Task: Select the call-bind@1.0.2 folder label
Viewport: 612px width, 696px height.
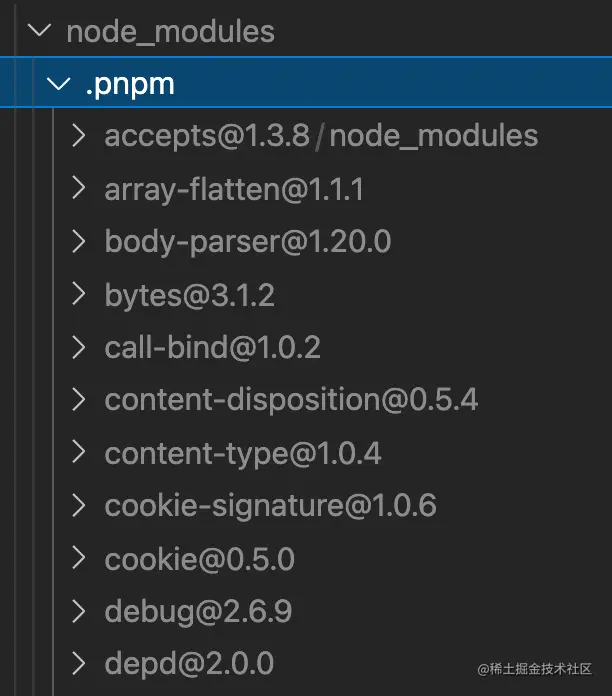Action: click(212, 348)
